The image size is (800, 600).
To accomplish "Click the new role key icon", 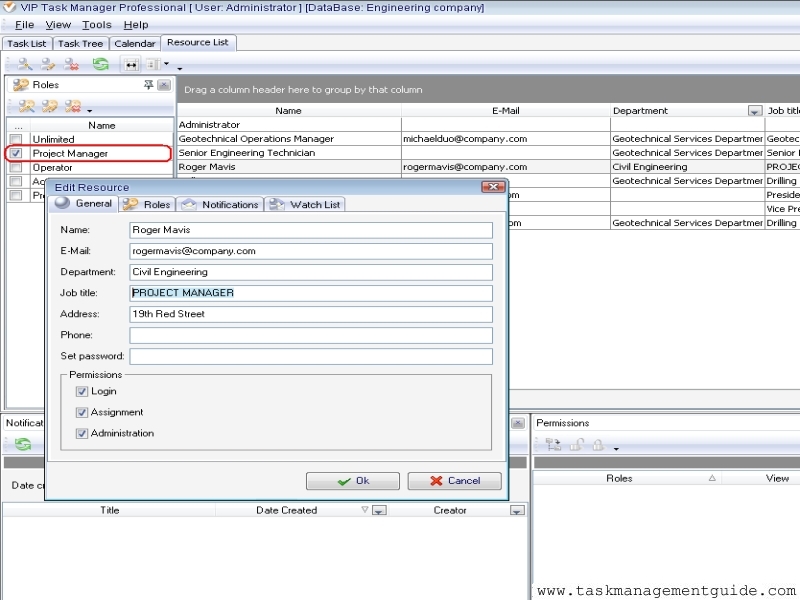I will point(27,106).
